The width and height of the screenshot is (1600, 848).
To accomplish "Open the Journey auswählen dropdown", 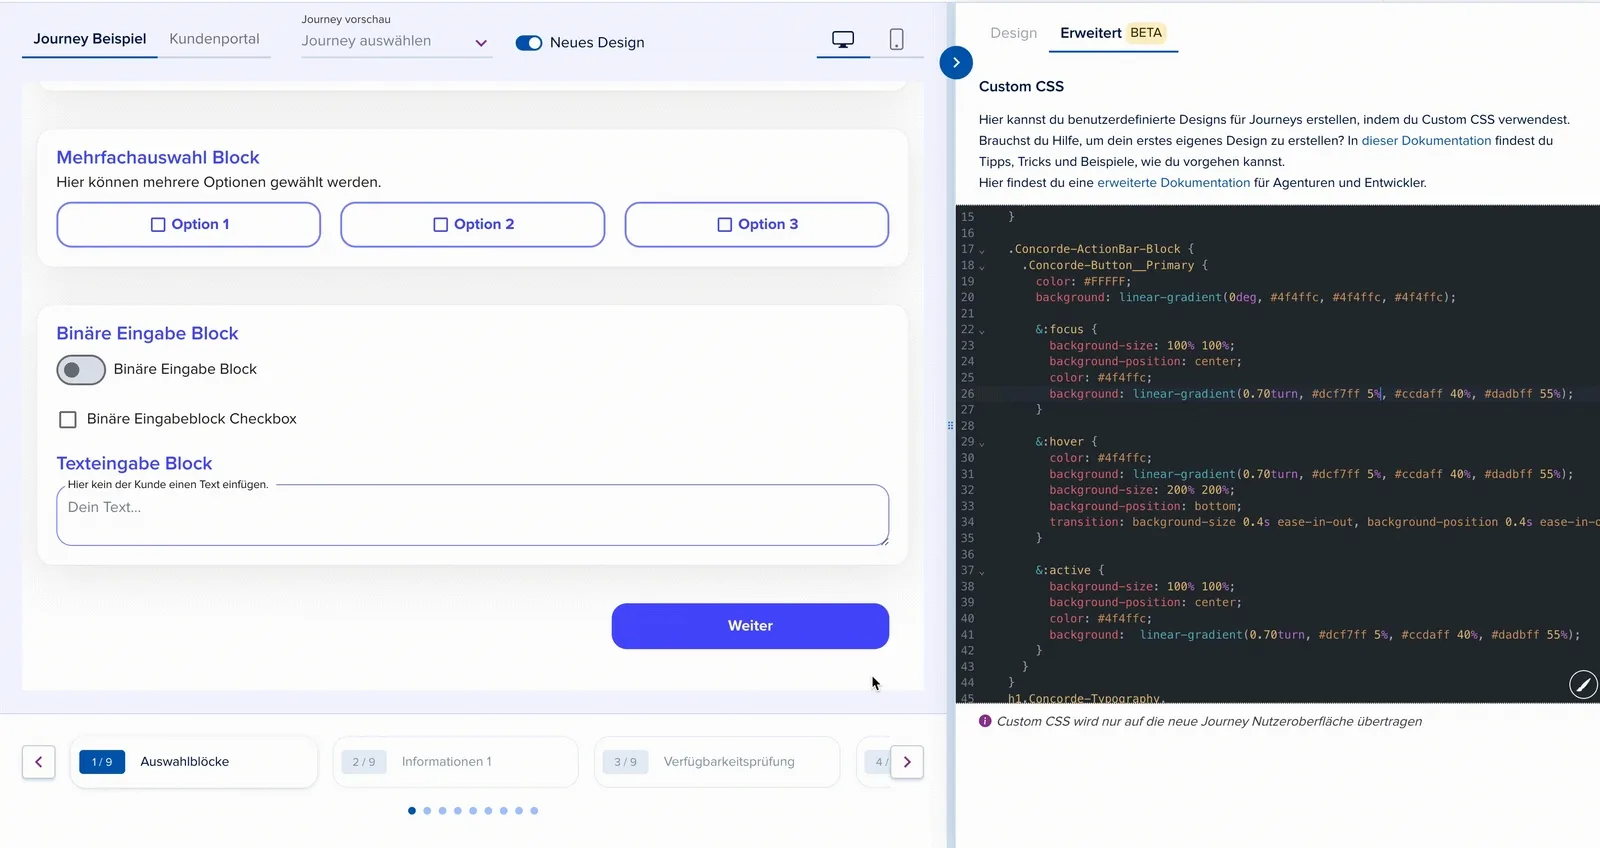I will 396,41.
